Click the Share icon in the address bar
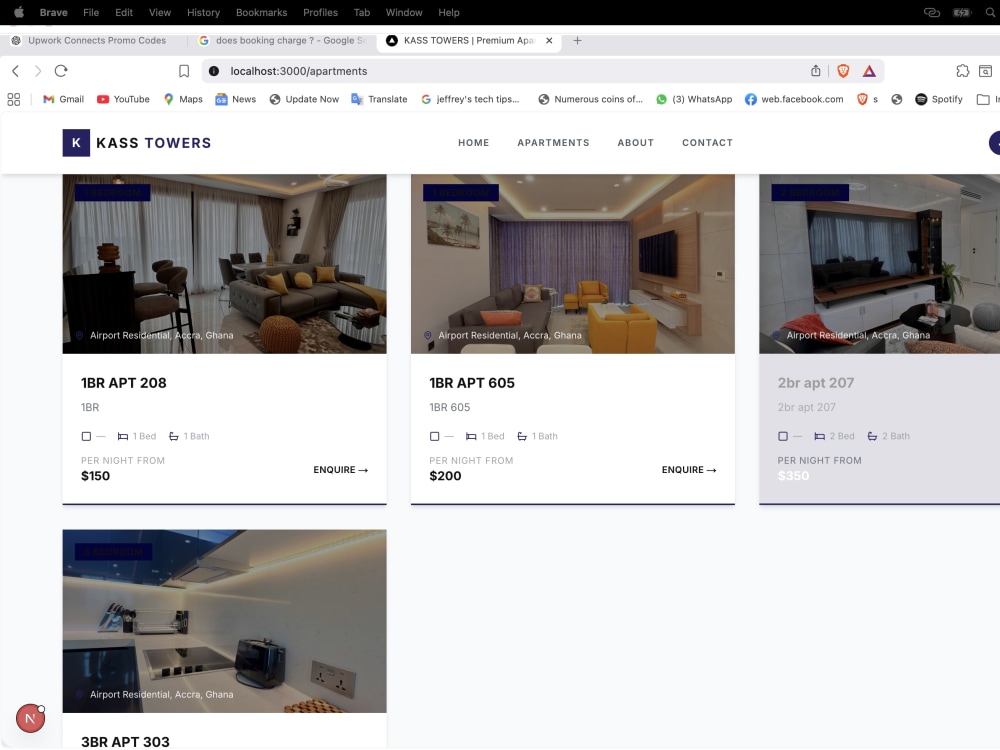Image resolution: width=1000 pixels, height=750 pixels. tap(816, 71)
